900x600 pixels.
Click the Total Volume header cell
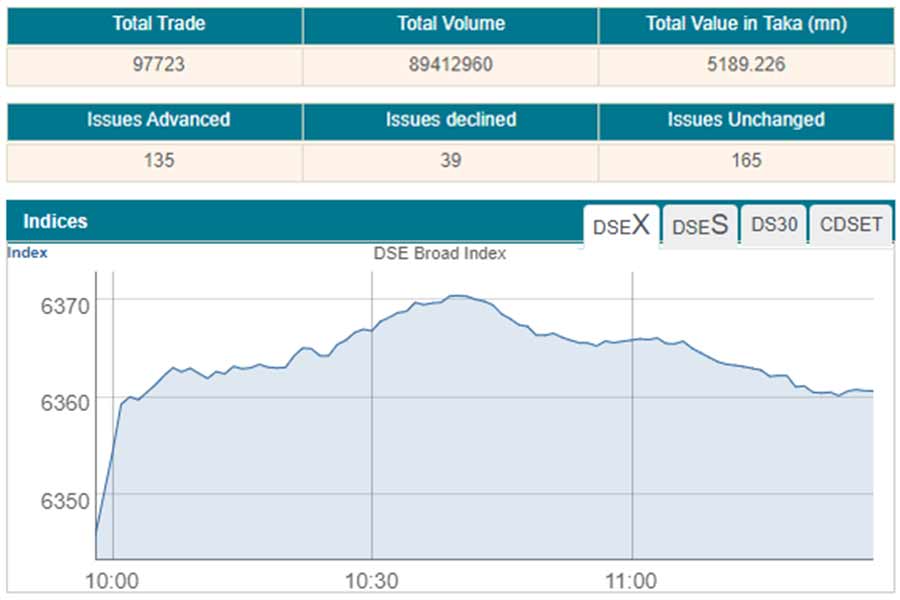pyautogui.click(x=451, y=24)
